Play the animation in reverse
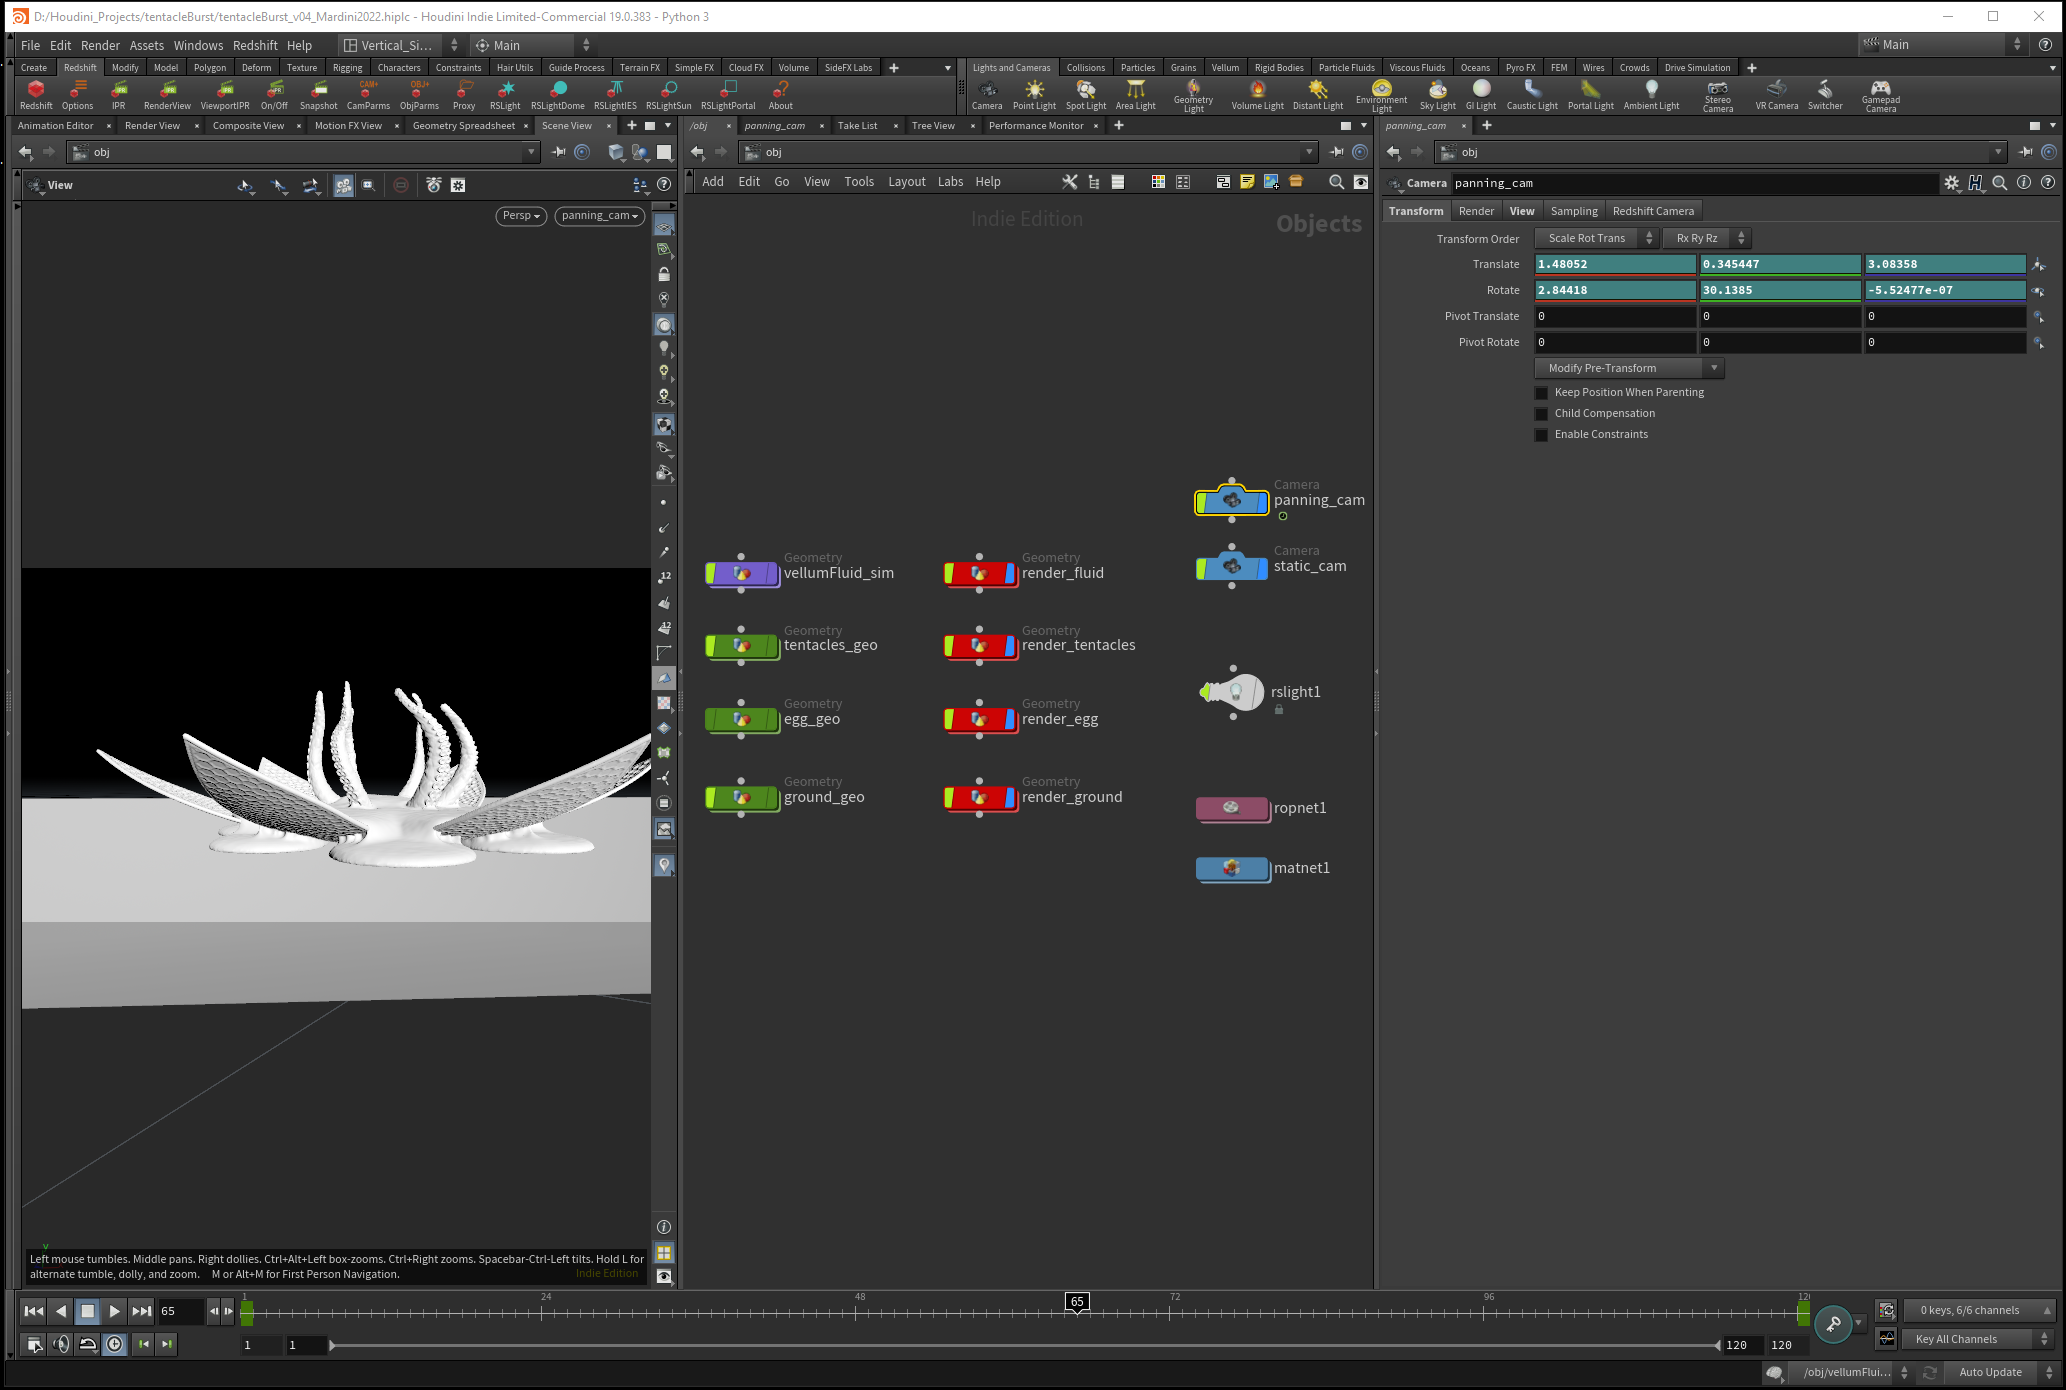The image size is (2066, 1390). tap(61, 1311)
